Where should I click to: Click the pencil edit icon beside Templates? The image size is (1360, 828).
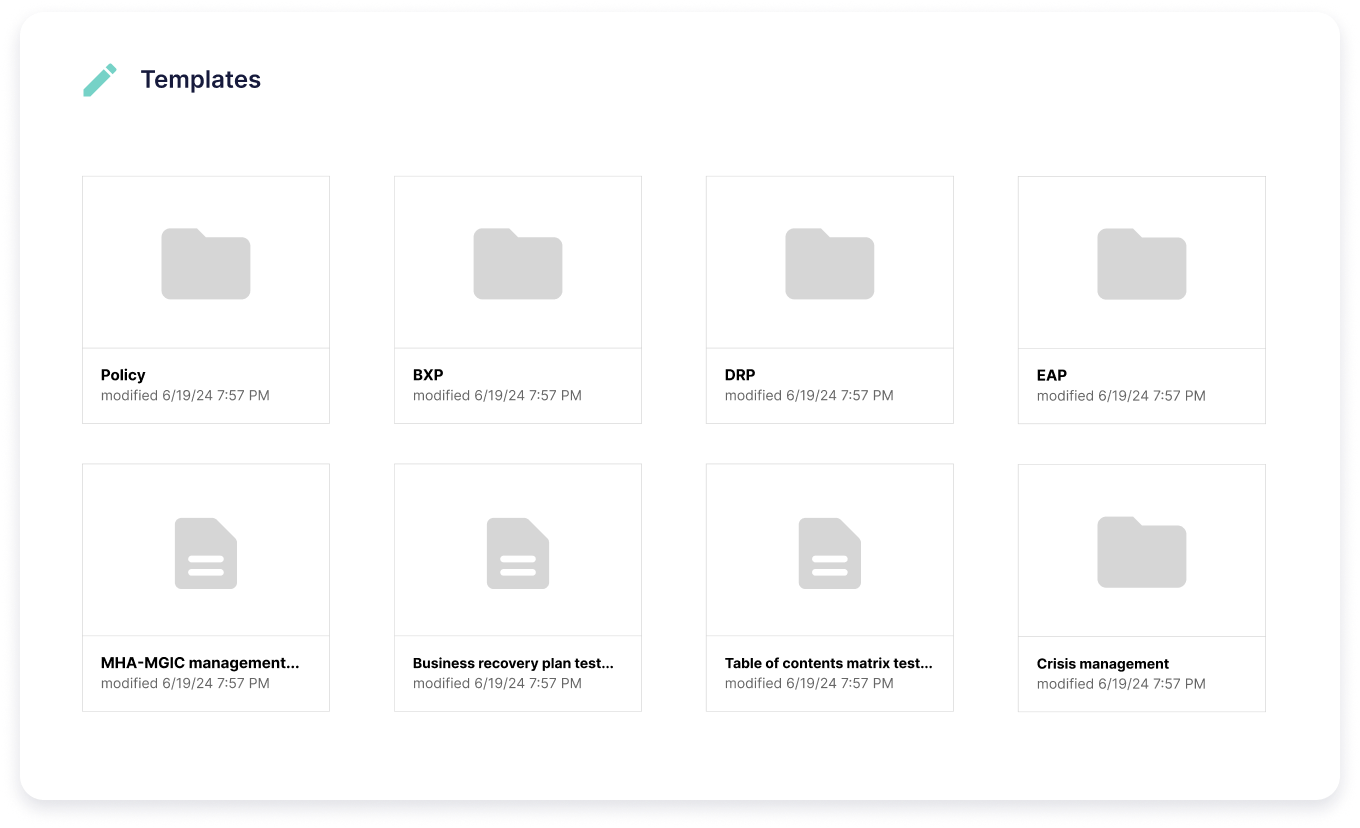tap(99, 80)
